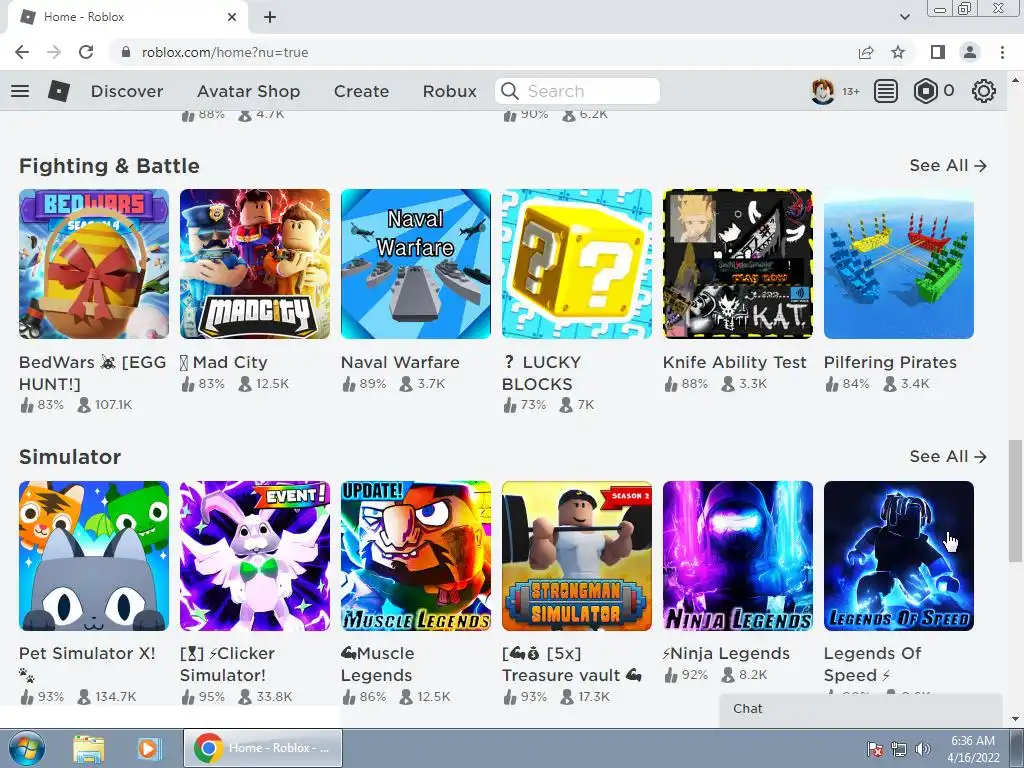Open Knife Ability Test thumbnail
The height and width of the screenshot is (768, 1024).
738,264
